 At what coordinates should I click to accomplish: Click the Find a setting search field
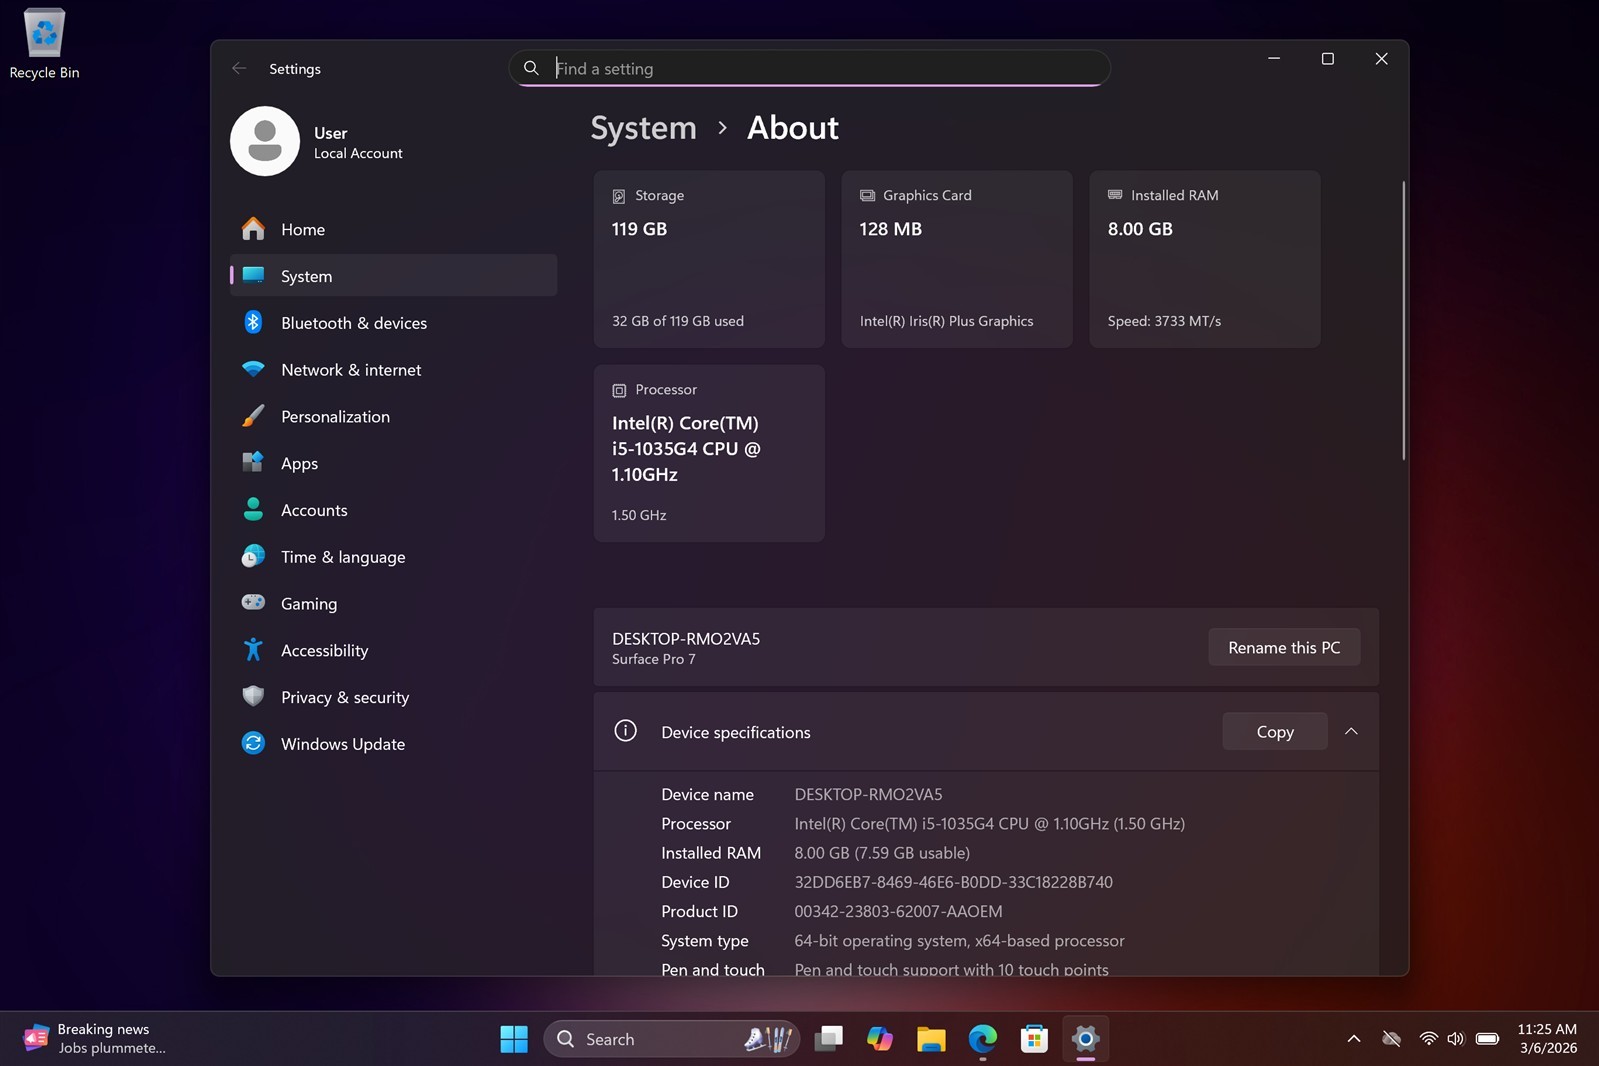pos(809,68)
